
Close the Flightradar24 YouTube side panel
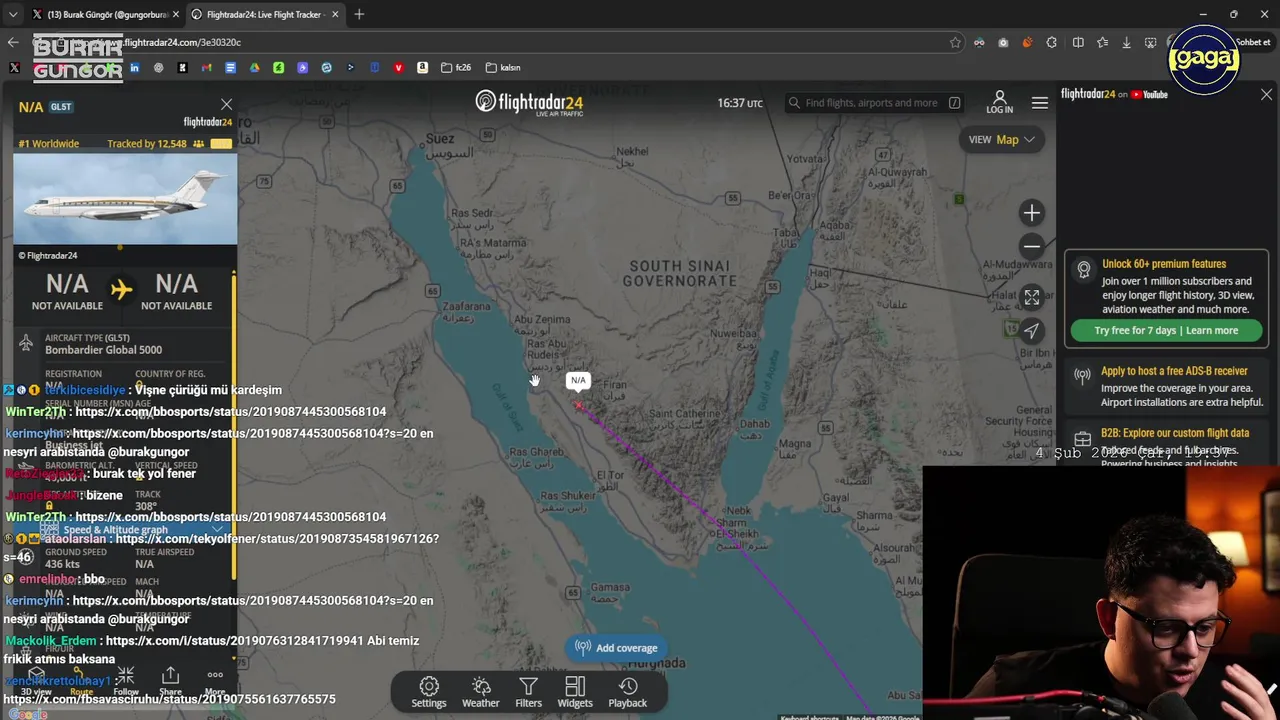click(1266, 94)
